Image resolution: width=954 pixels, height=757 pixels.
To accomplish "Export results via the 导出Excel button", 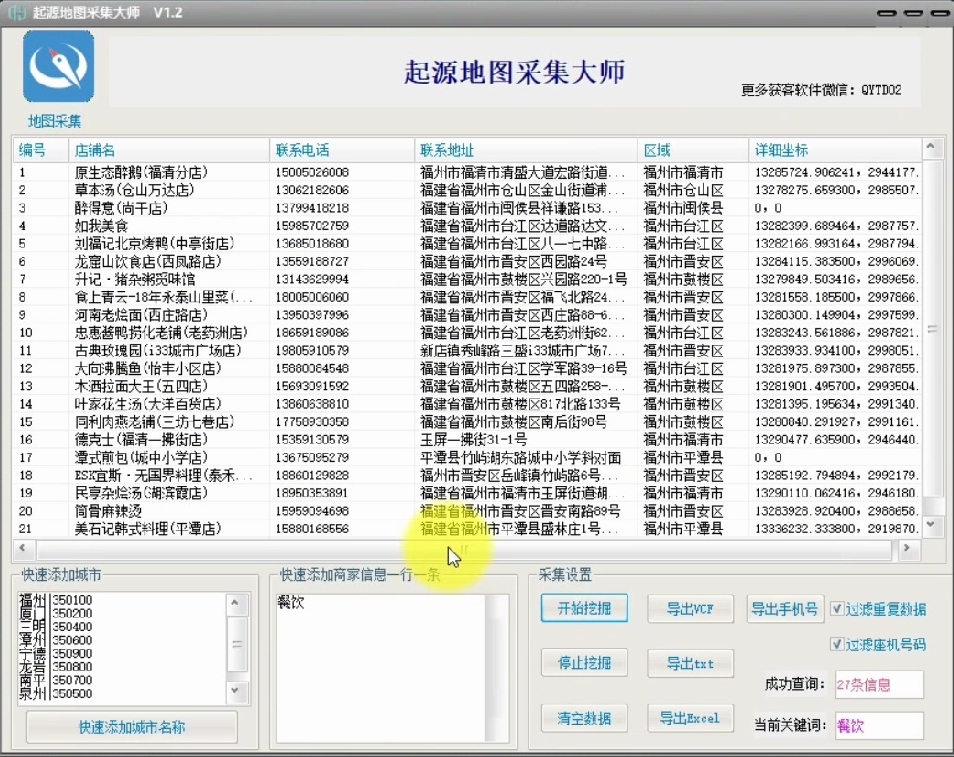I will coord(690,717).
